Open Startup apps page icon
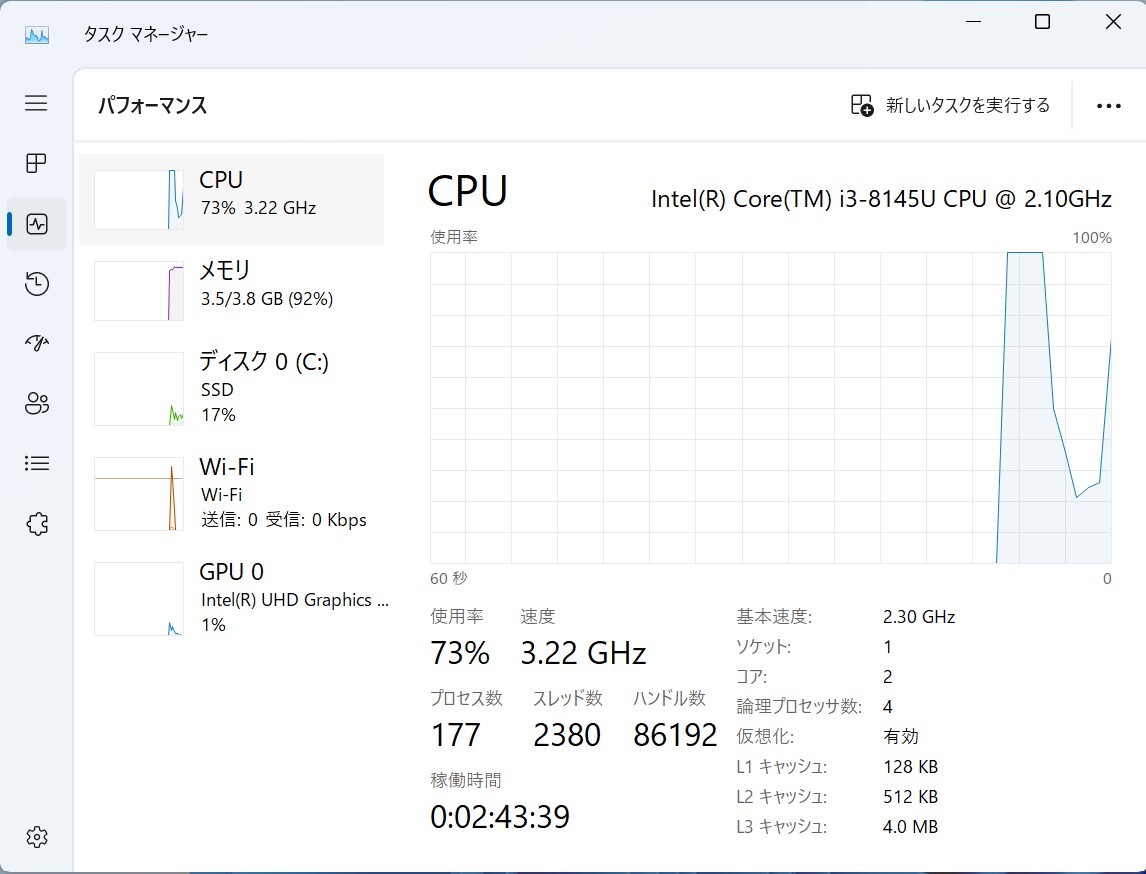The image size is (1146, 874). (36, 344)
